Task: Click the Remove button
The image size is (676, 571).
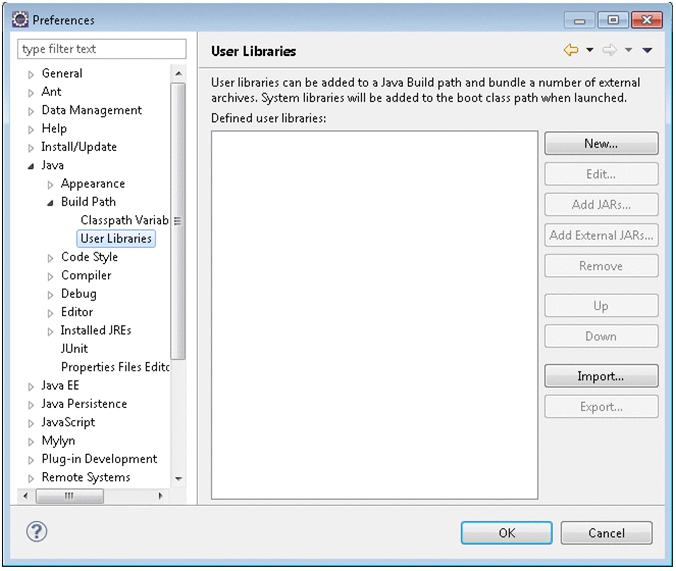Action: click(601, 266)
